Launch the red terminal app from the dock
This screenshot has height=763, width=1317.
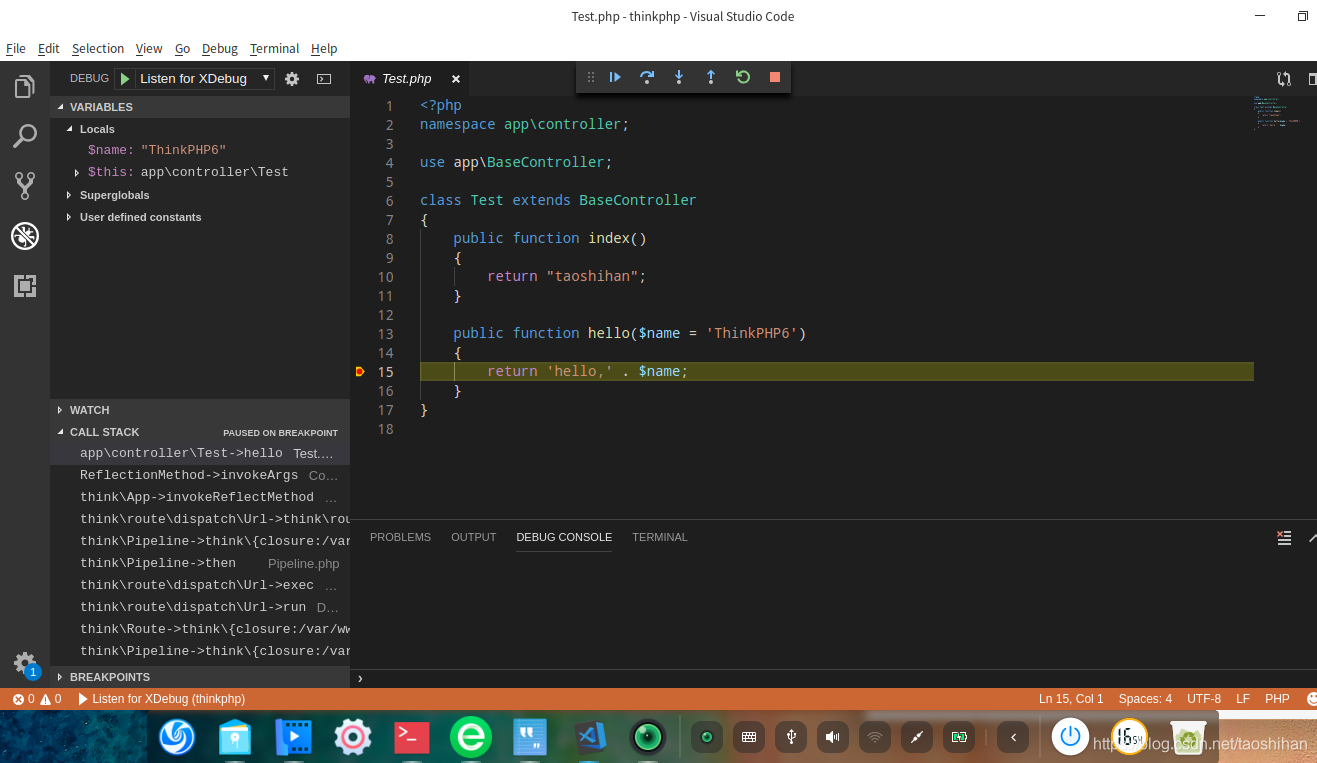coord(411,737)
